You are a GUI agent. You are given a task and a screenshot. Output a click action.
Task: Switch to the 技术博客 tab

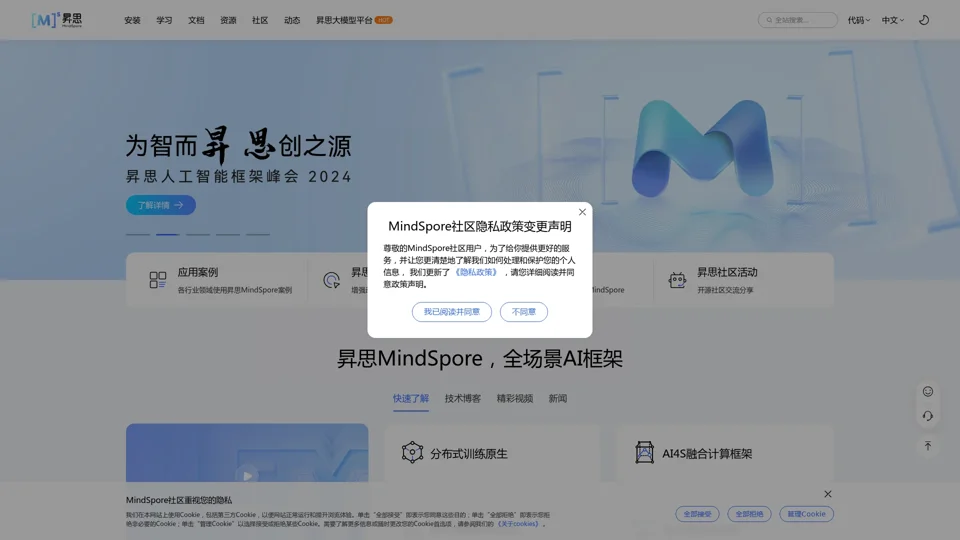point(463,399)
